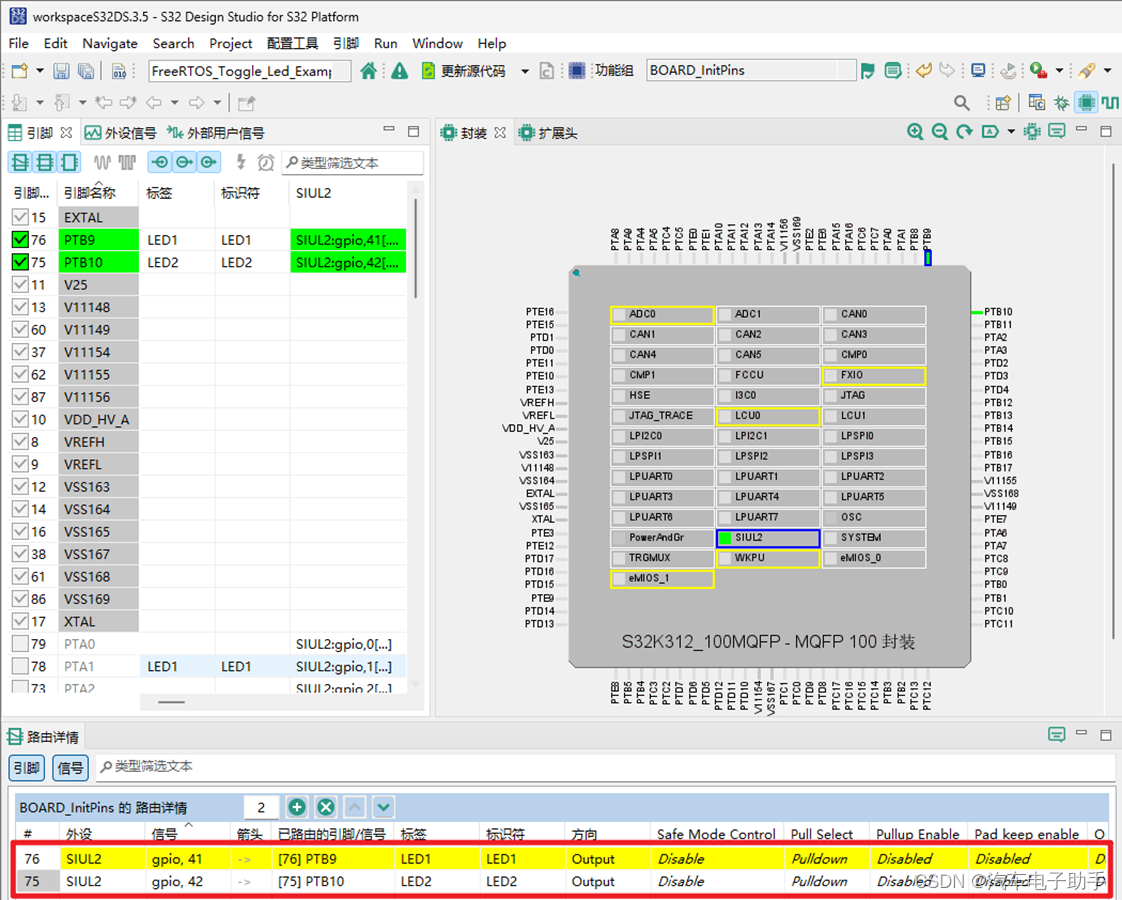Toggle the pin 17 XTAL checkbox
The image size is (1122, 900).
pyautogui.click(x=20, y=621)
